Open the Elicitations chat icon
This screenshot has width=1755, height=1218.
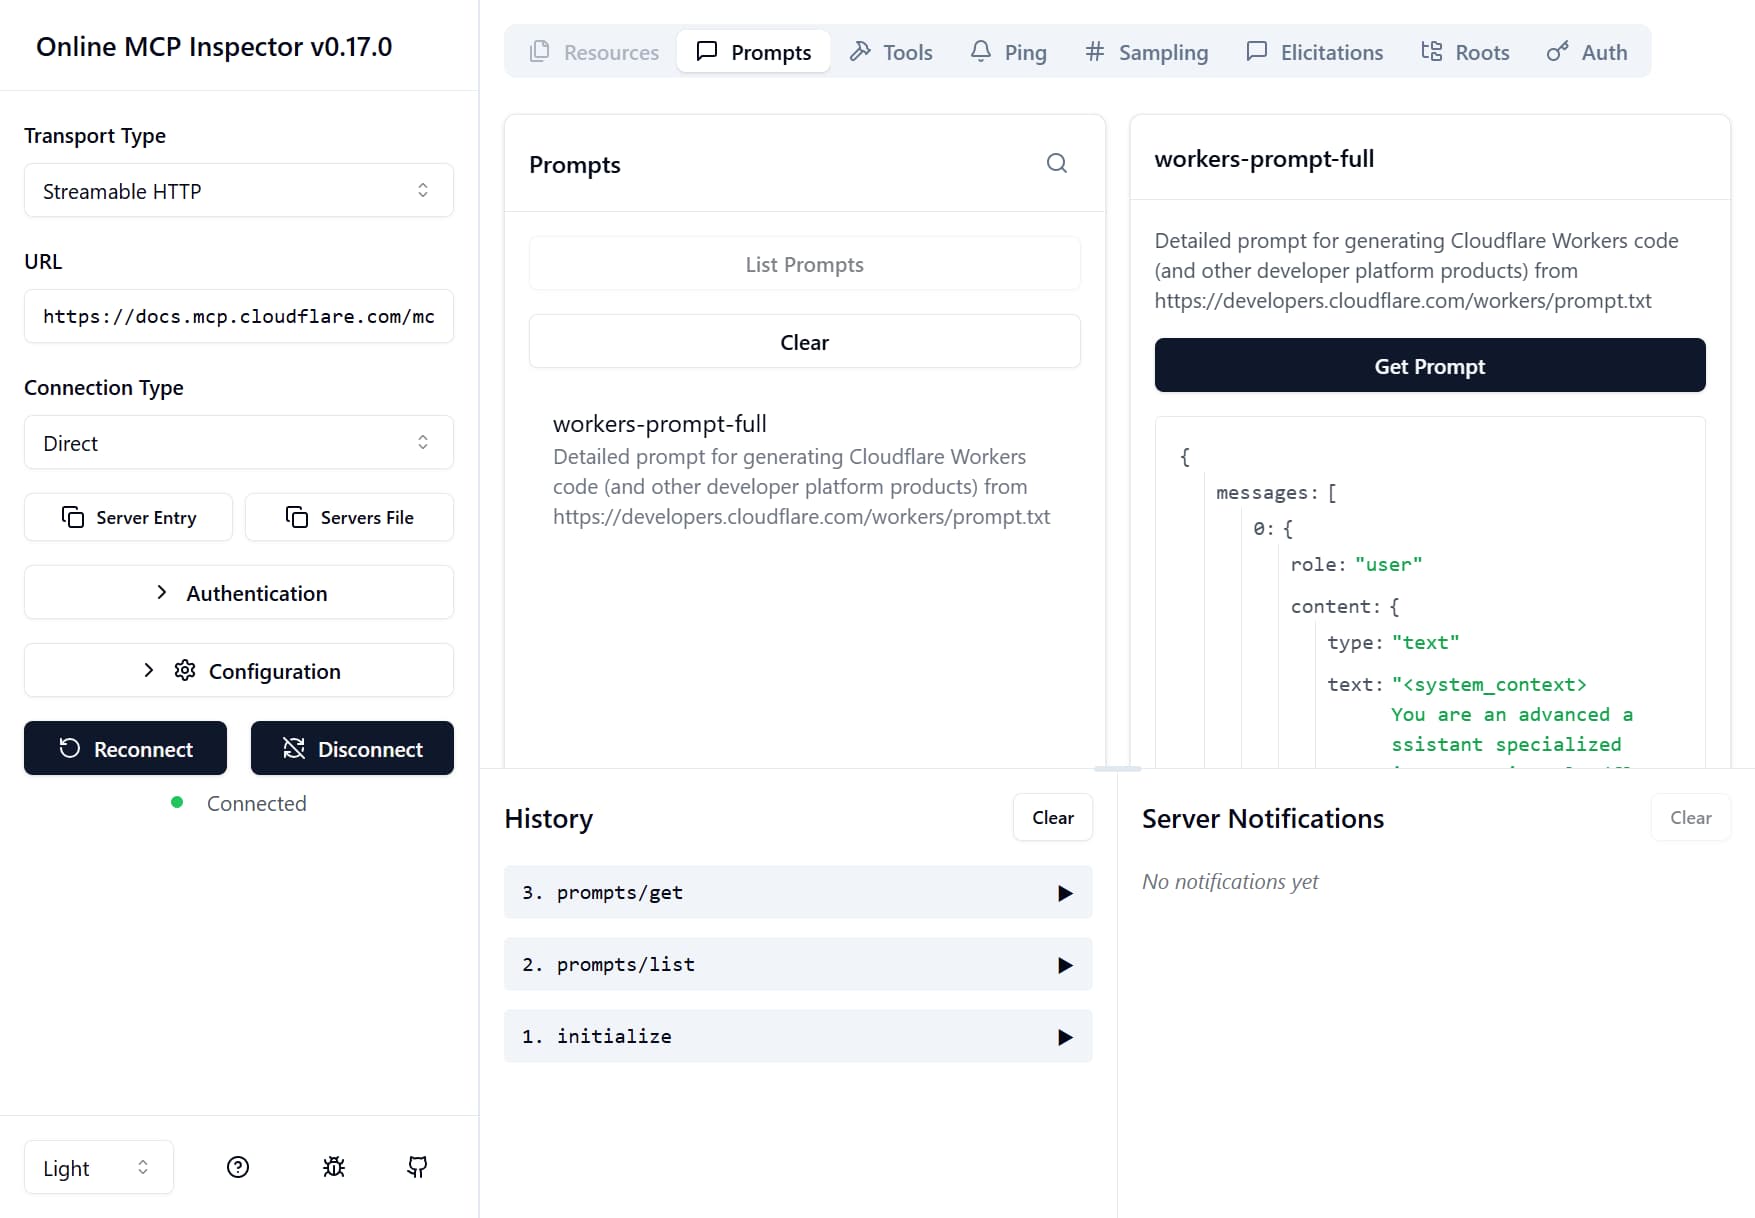(1256, 51)
